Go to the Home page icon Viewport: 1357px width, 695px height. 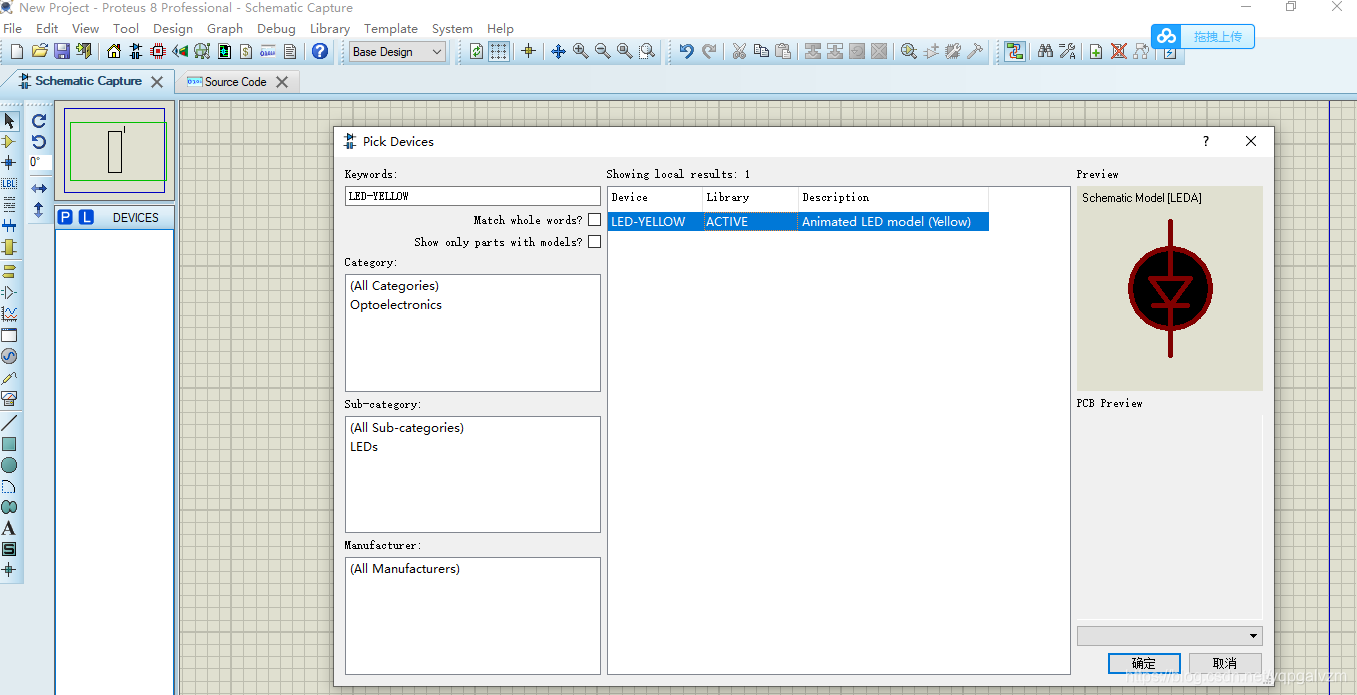pos(113,51)
